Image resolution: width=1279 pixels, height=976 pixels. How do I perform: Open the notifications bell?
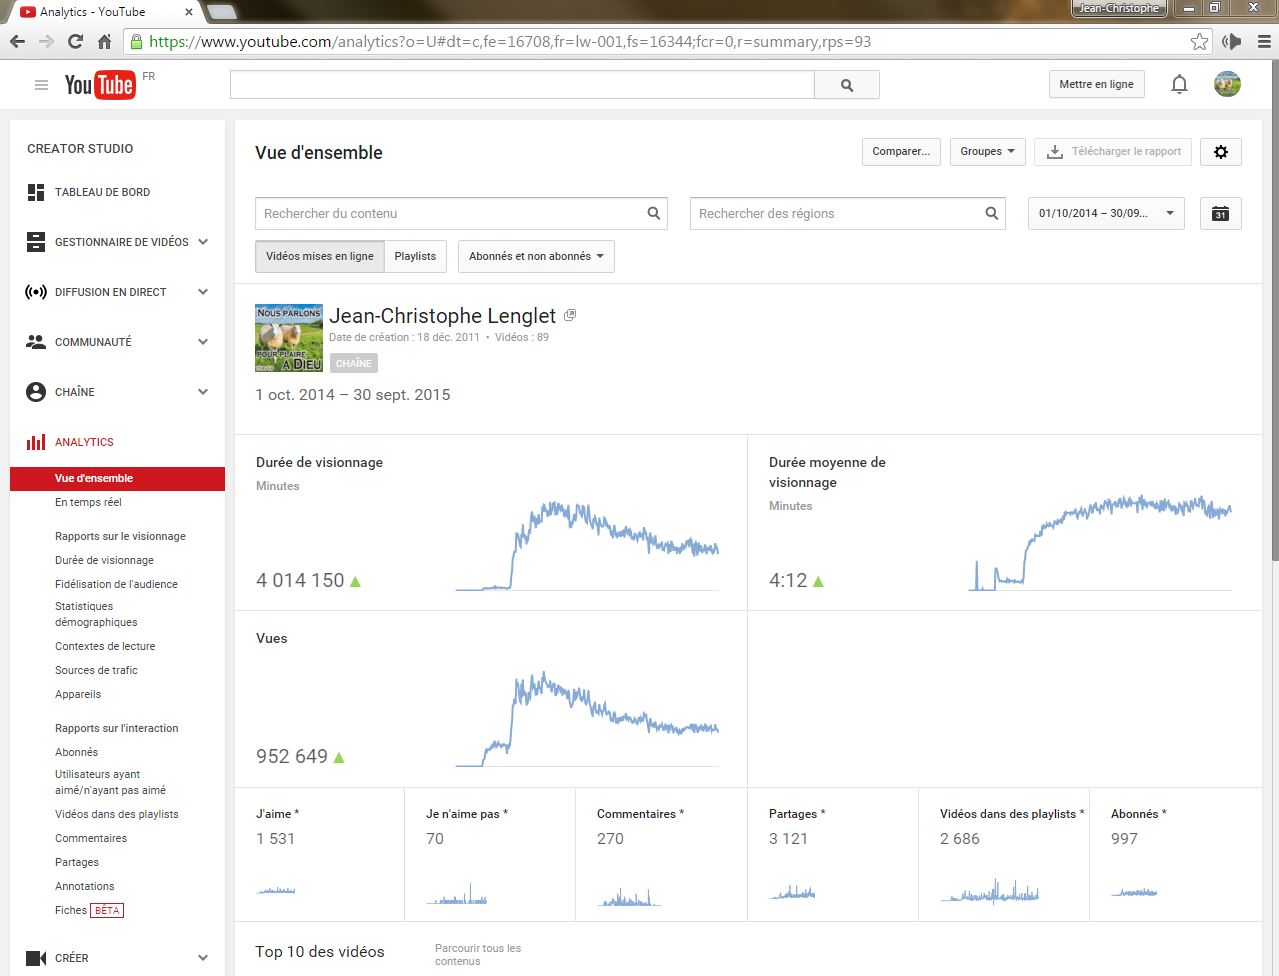click(1179, 85)
